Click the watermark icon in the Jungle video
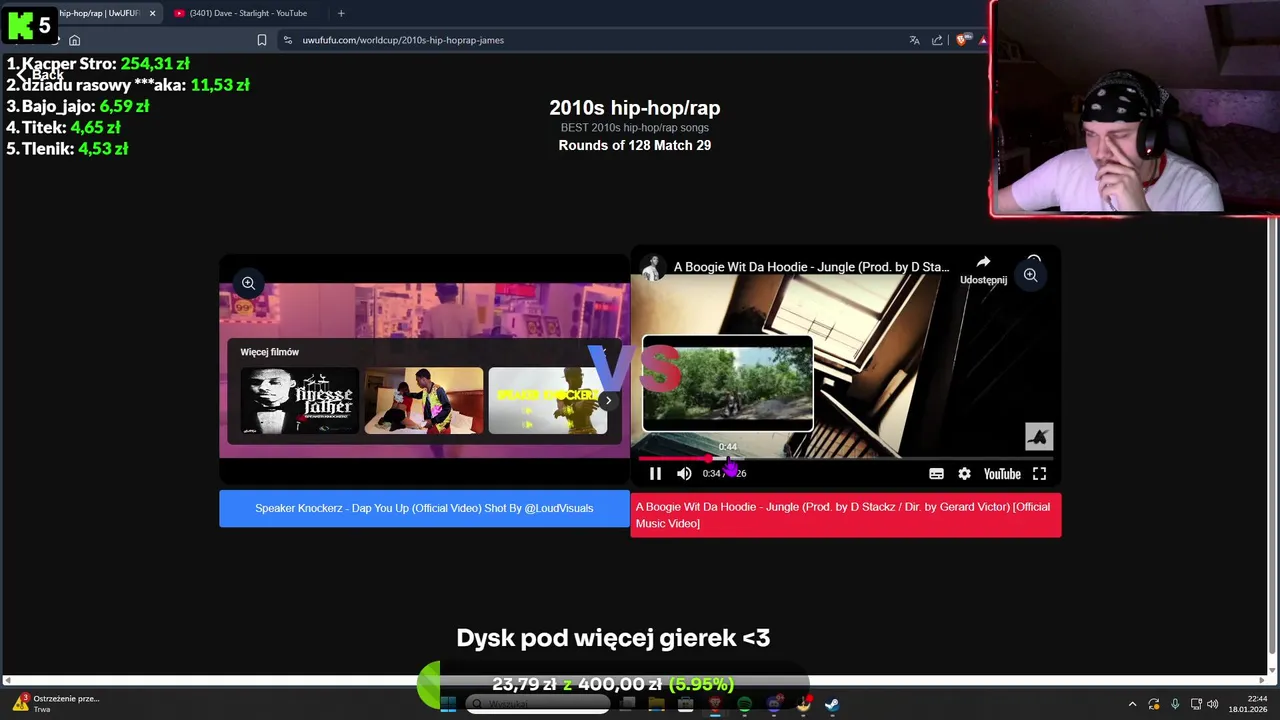 pyautogui.click(x=1039, y=436)
